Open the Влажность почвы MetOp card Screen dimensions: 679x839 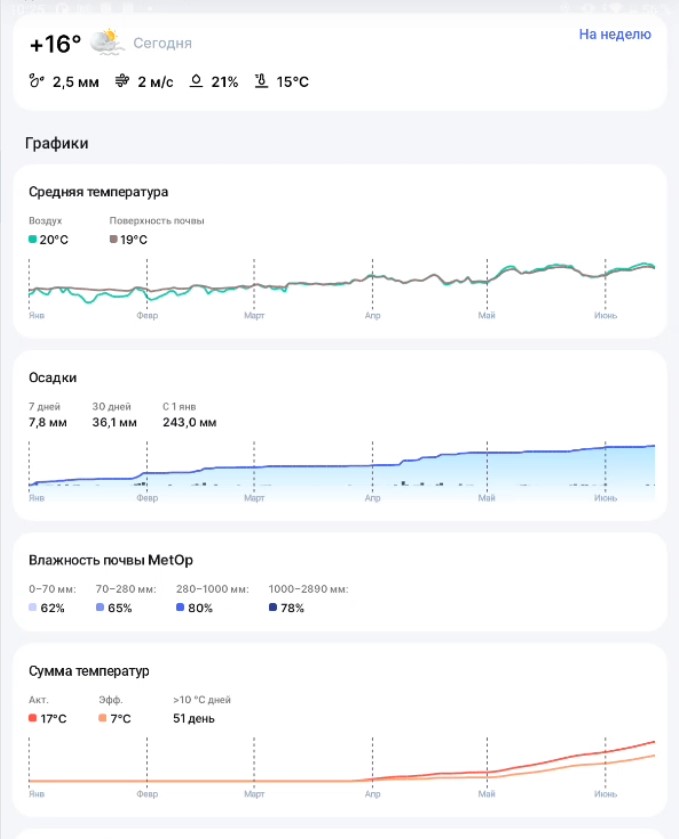tap(340, 582)
